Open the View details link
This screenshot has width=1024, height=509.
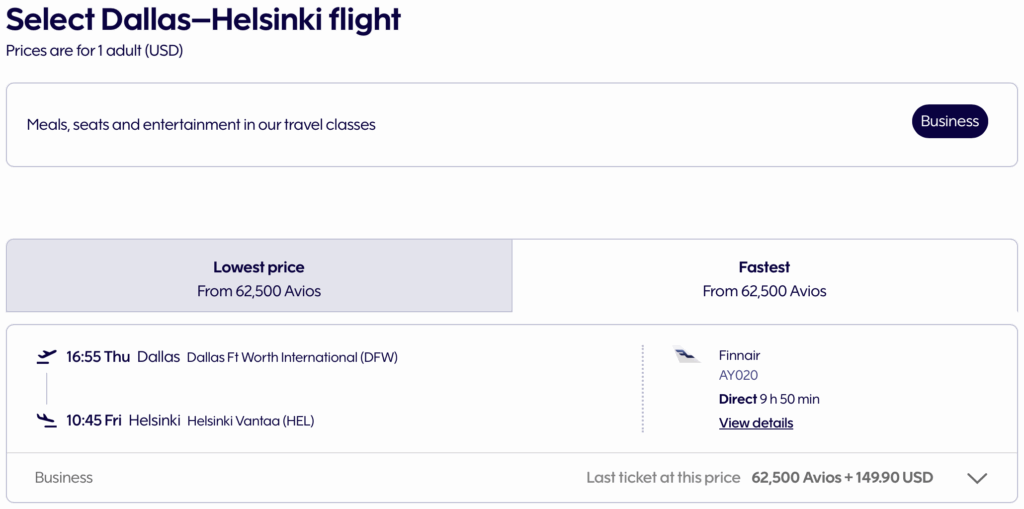756,423
